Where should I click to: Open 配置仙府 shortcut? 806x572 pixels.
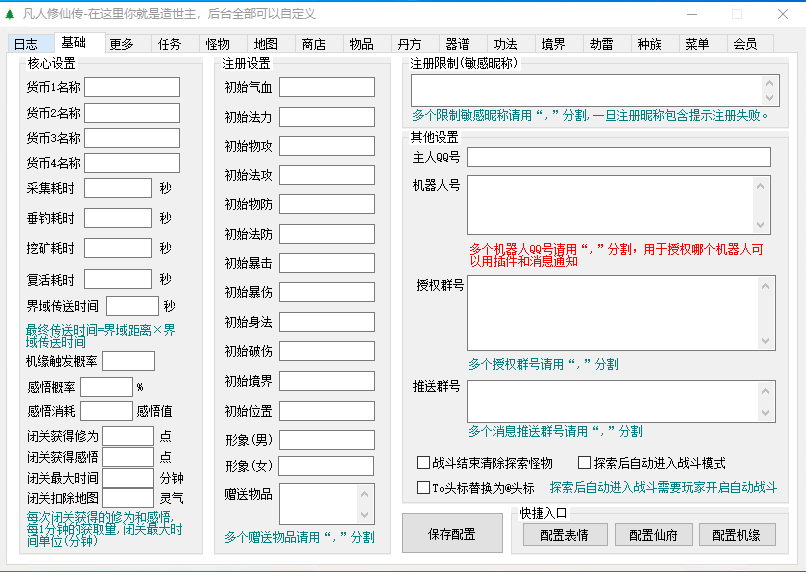coord(654,536)
